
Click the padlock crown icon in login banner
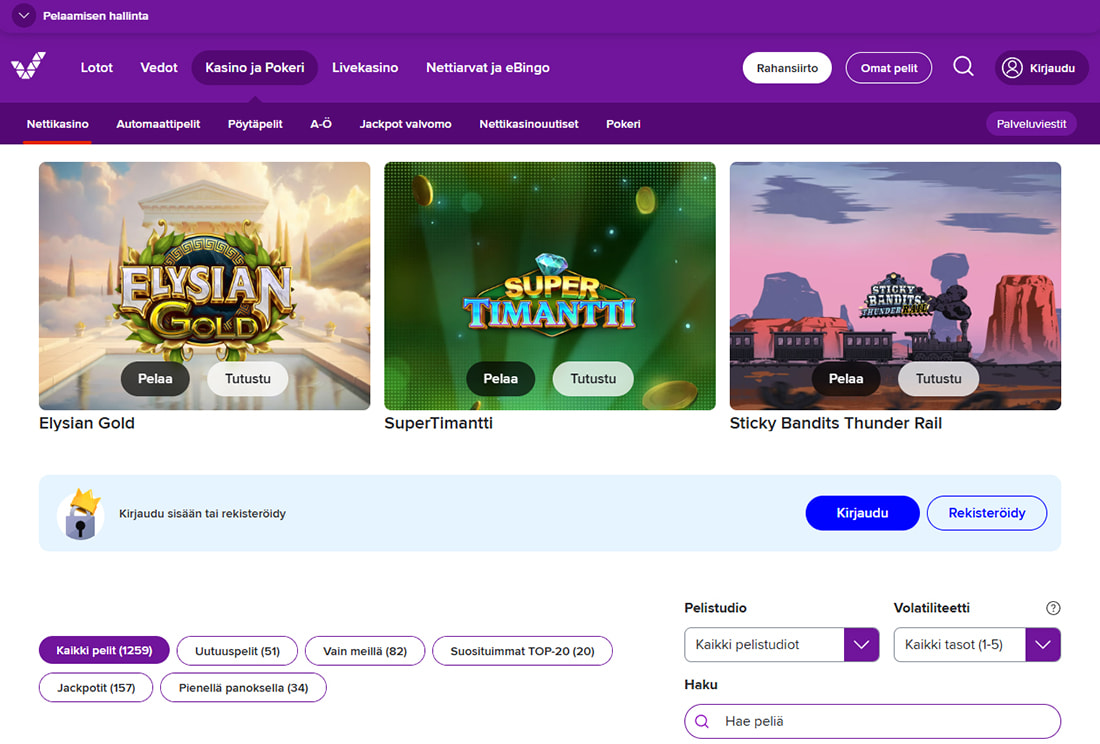pyautogui.click(x=81, y=514)
